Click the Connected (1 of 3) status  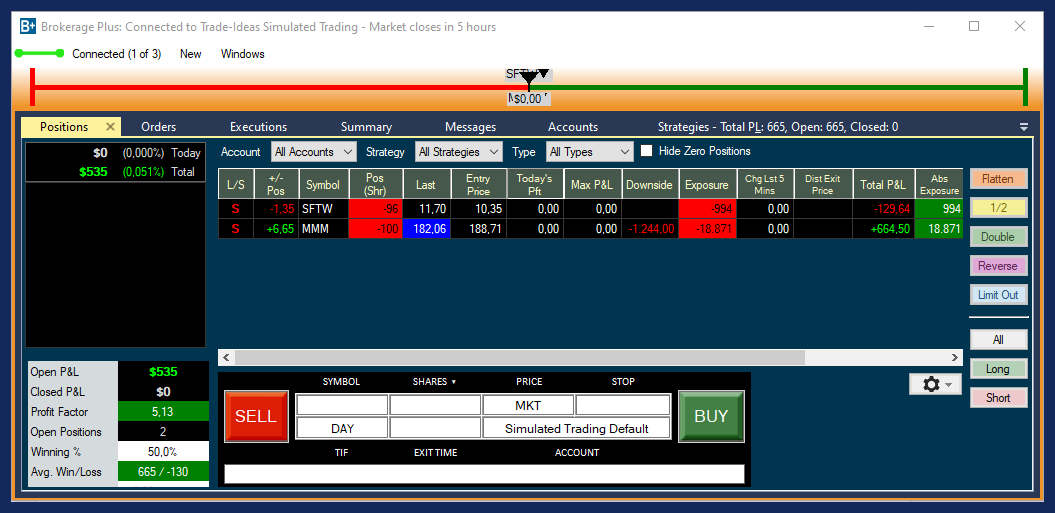[x=117, y=54]
